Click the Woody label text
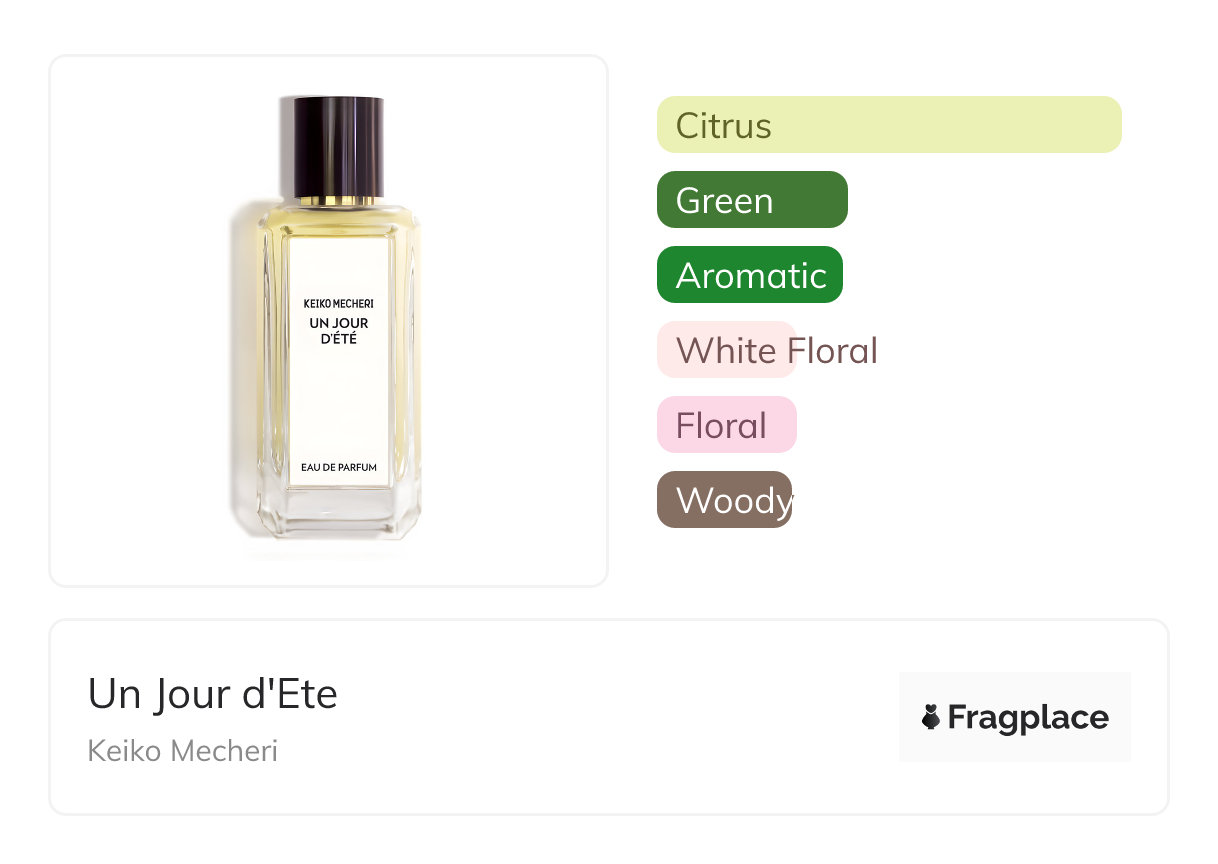This screenshot has height=864, width=1218. click(735, 501)
